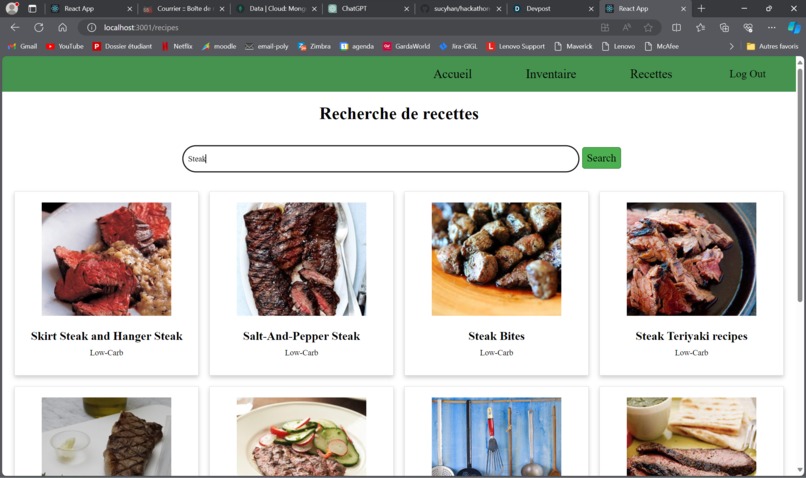The image size is (806, 478).
Task: Click the Steak Bites title
Action: 496,336
